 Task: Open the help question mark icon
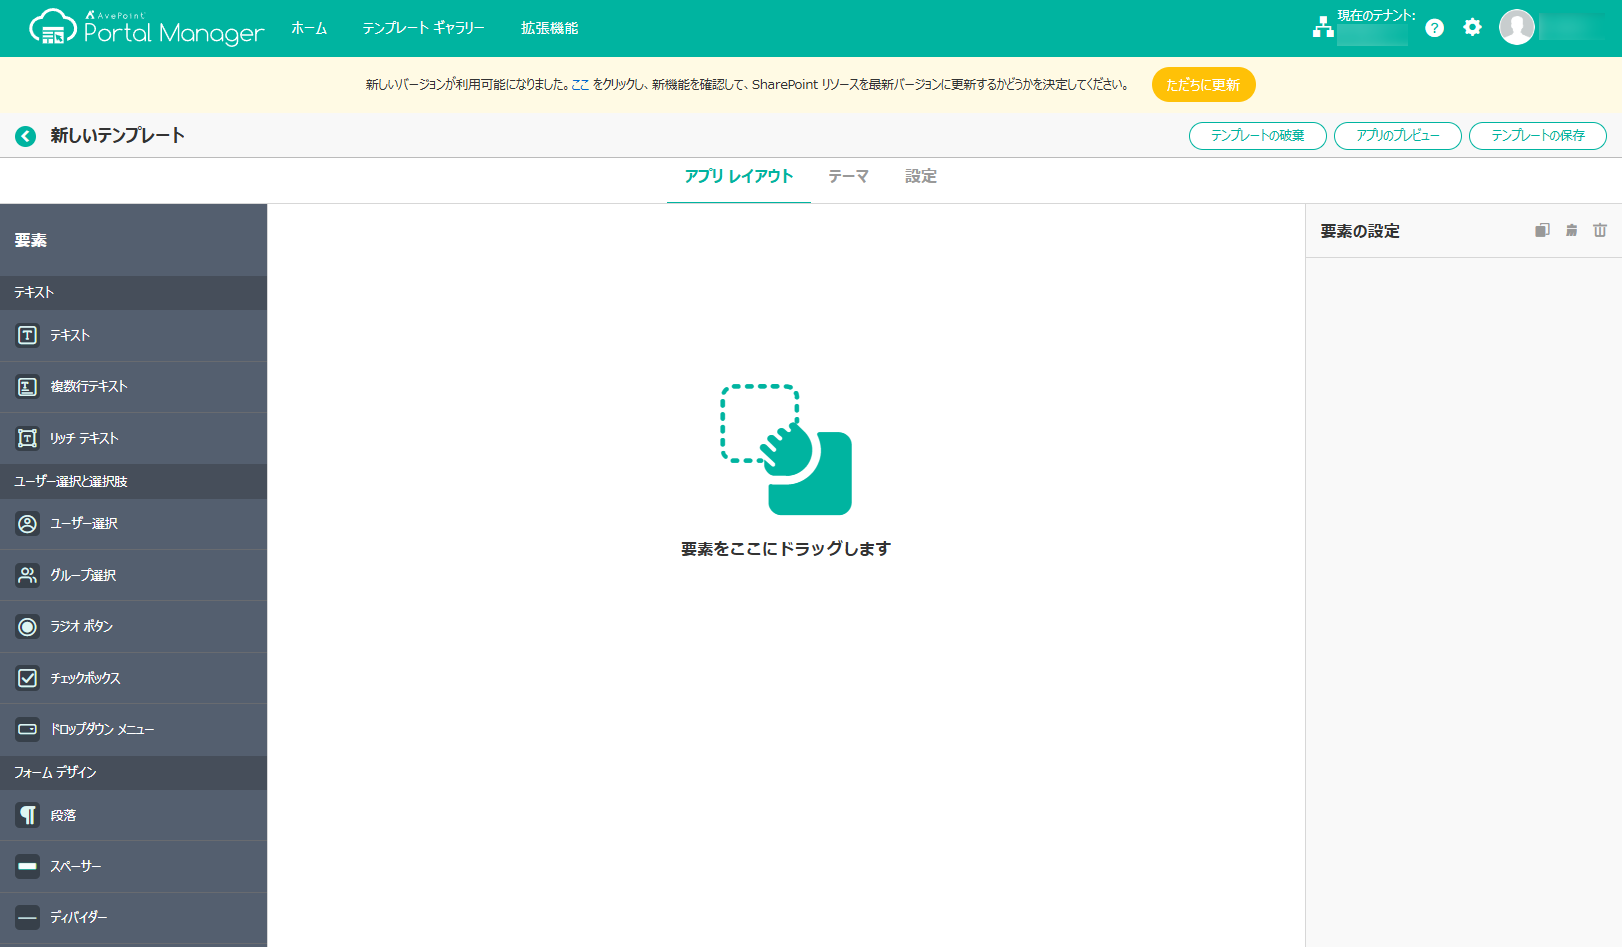click(x=1435, y=28)
